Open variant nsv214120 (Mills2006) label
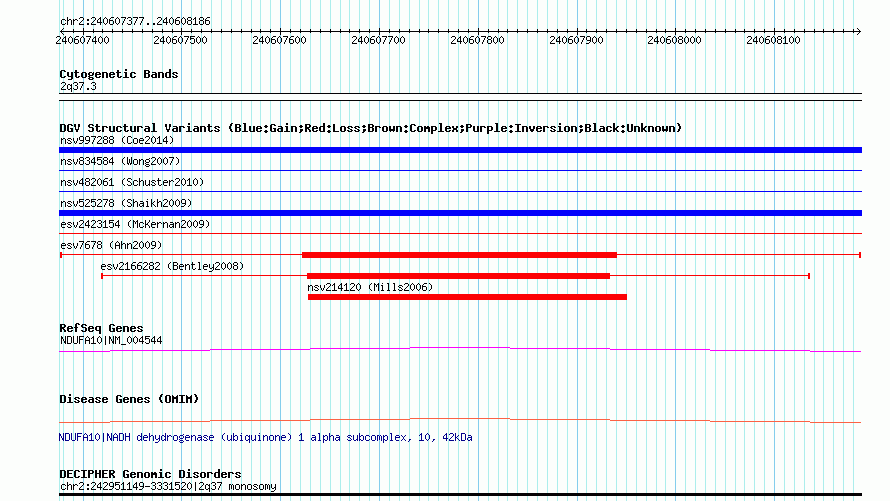 (370, 287)
